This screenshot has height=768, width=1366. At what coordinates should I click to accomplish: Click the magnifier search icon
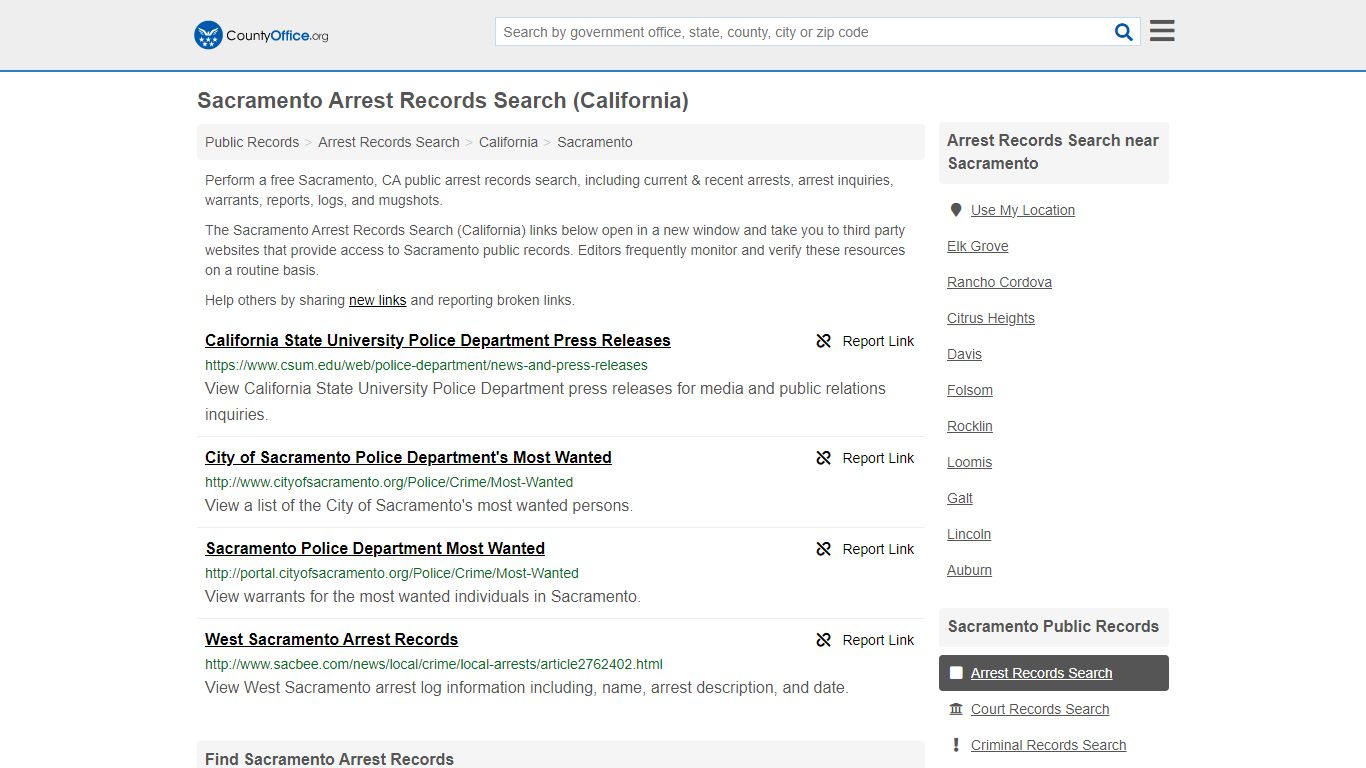click(1124, 32)
